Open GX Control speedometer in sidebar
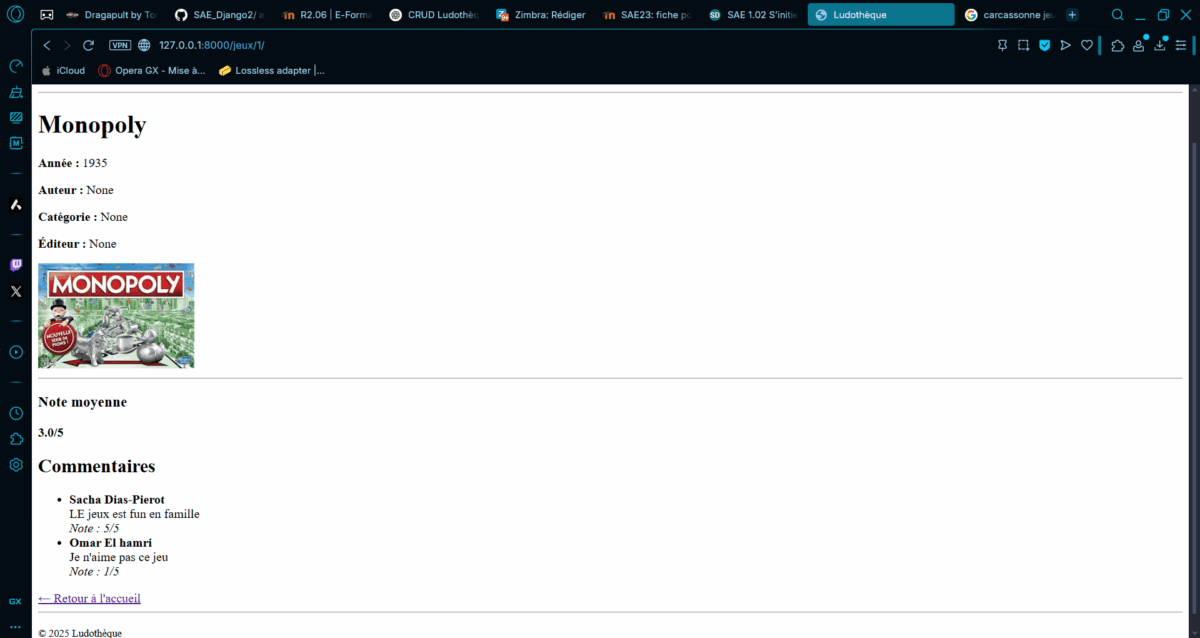This screenshot has width=1200, height=638. 16,66
